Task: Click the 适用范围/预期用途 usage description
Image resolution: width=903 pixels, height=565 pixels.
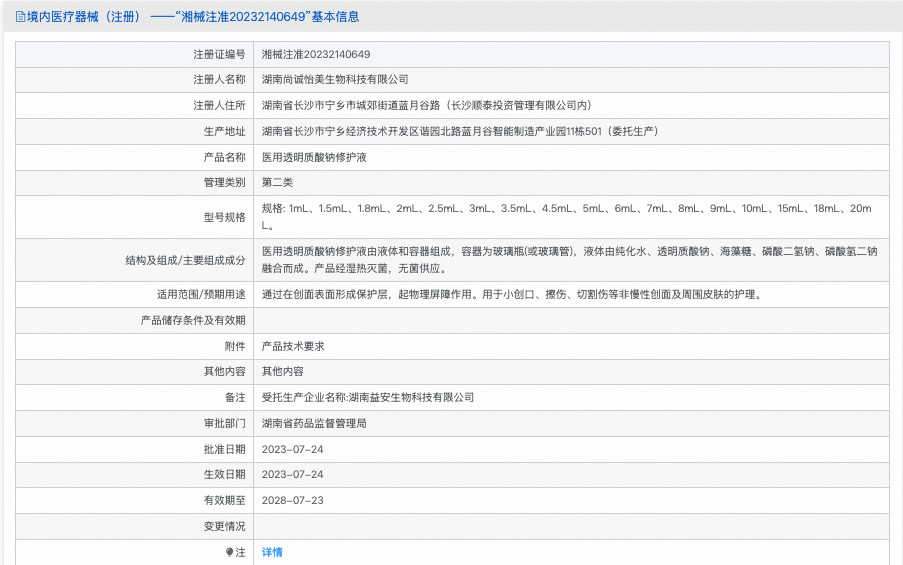Action: coord(511,295)
